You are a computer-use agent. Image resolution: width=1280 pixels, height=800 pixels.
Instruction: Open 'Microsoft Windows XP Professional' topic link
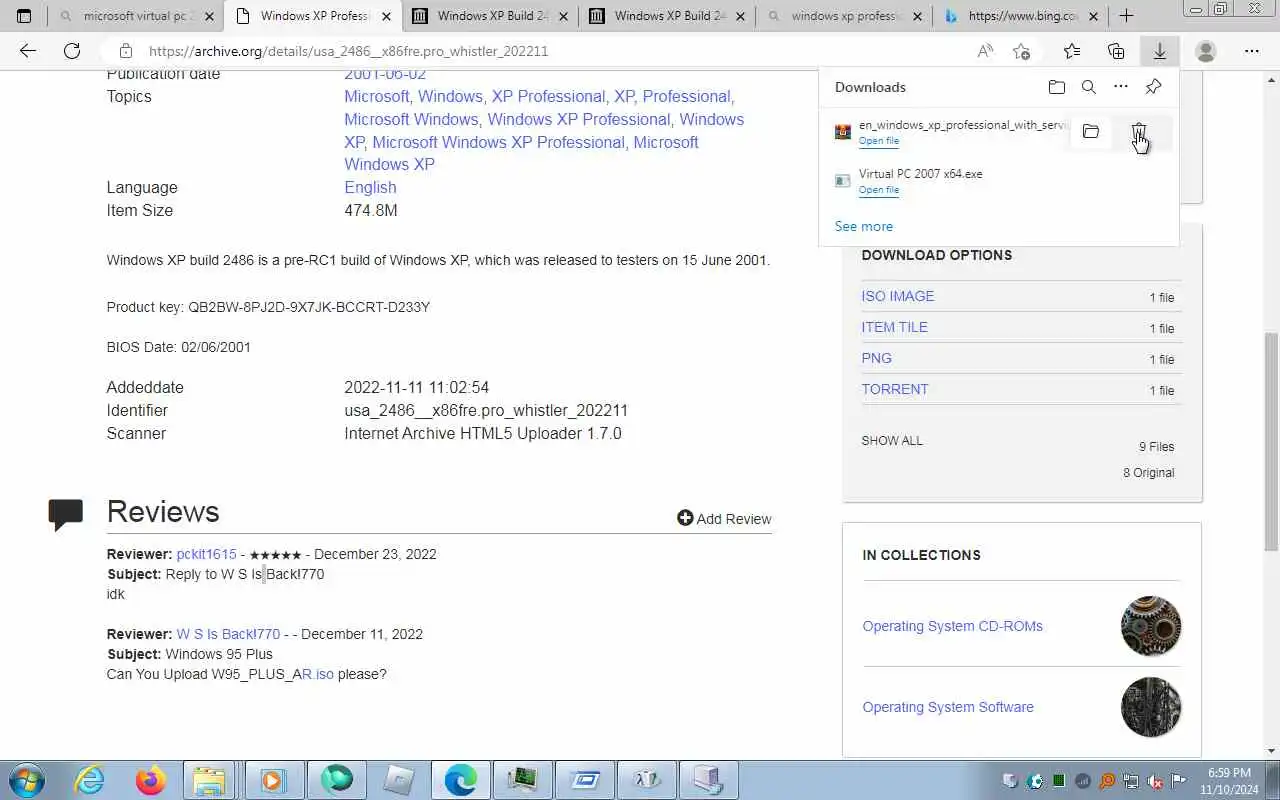pos(499,142)
